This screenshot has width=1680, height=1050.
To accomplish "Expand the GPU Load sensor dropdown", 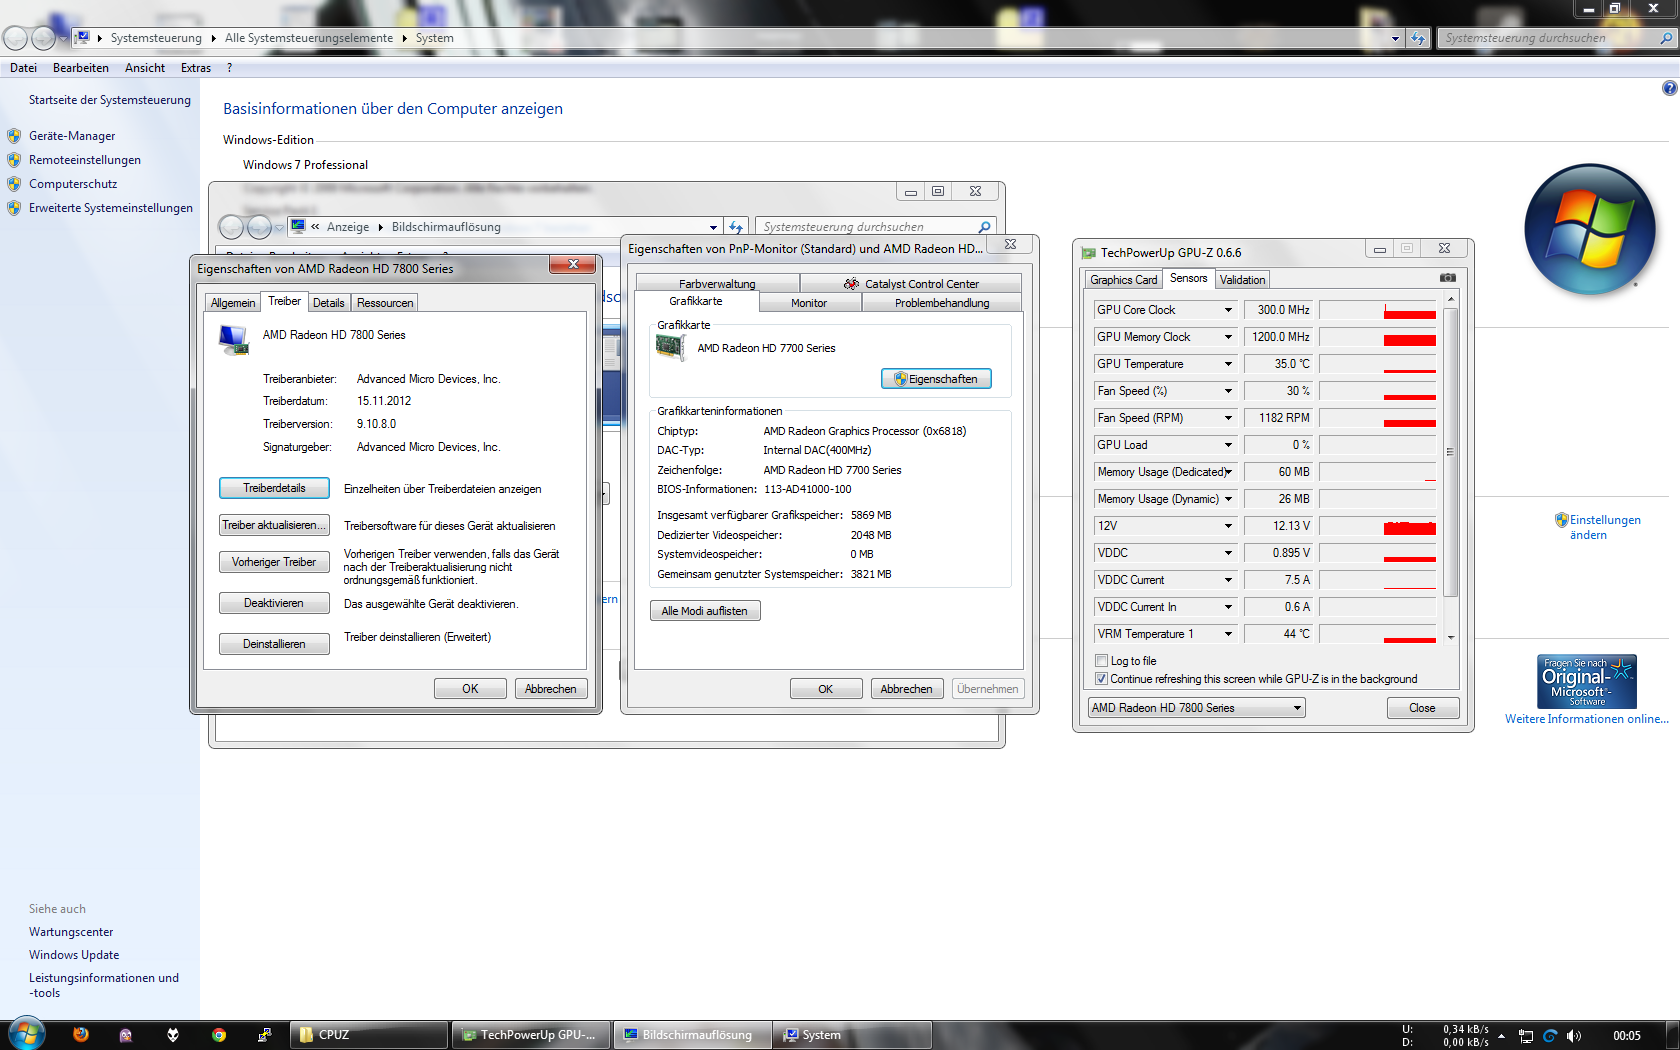I will click(1228, 445).
